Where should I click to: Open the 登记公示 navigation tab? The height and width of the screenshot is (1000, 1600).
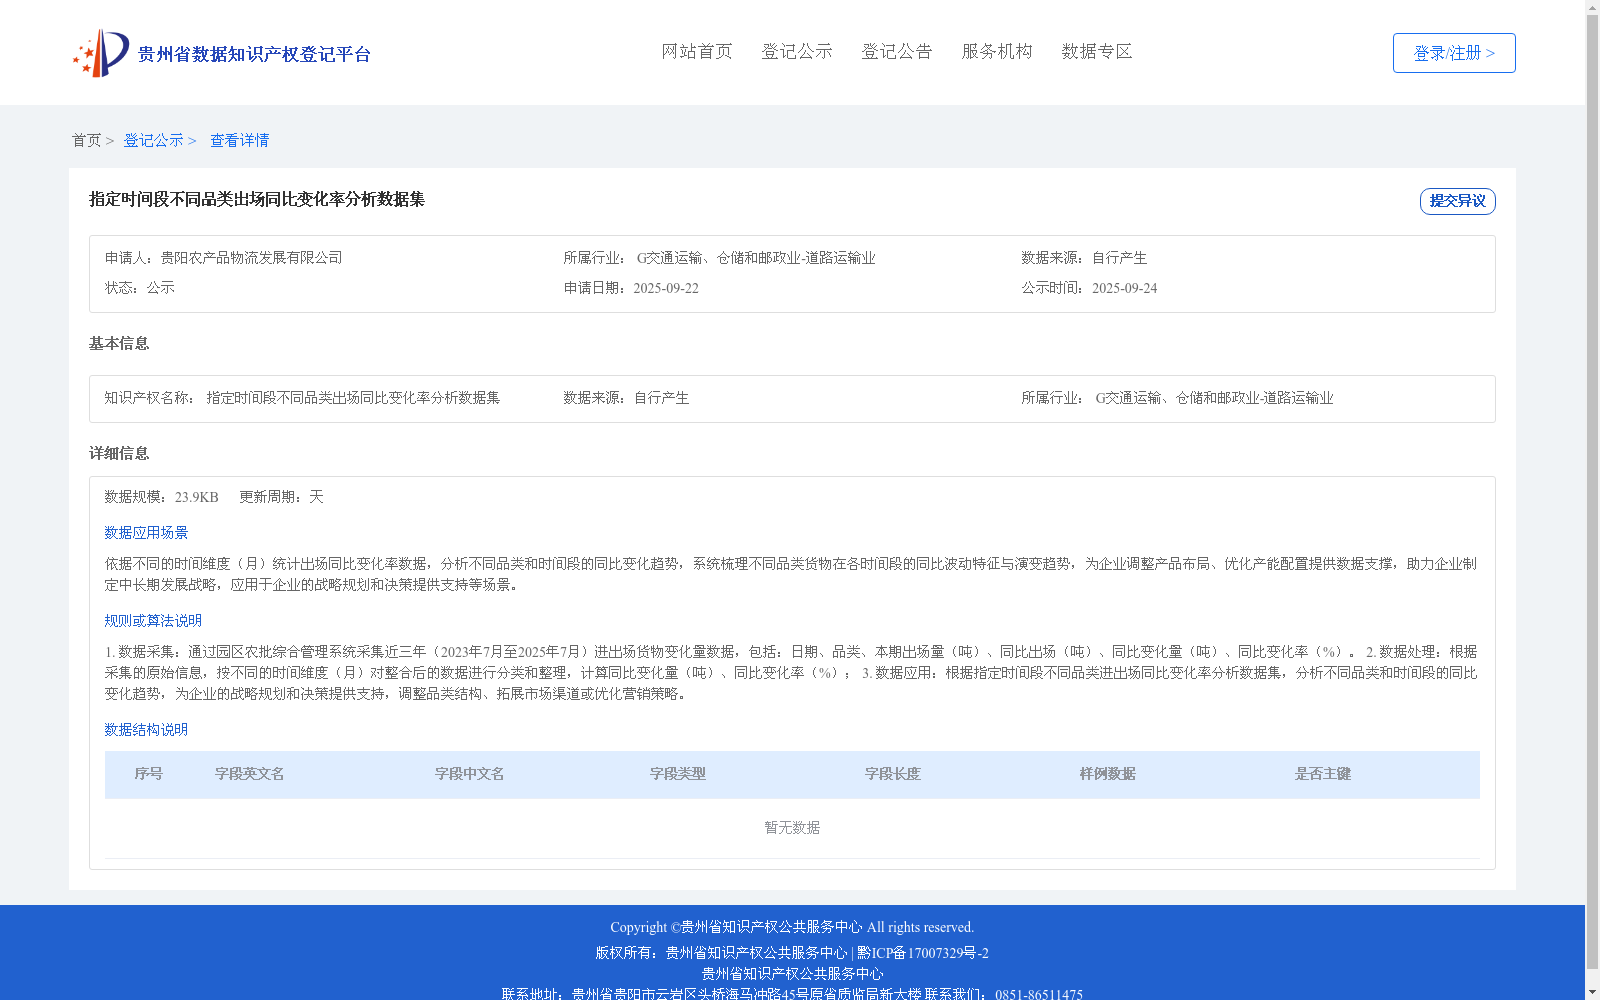pyautogui.click(x=797, y=51)
